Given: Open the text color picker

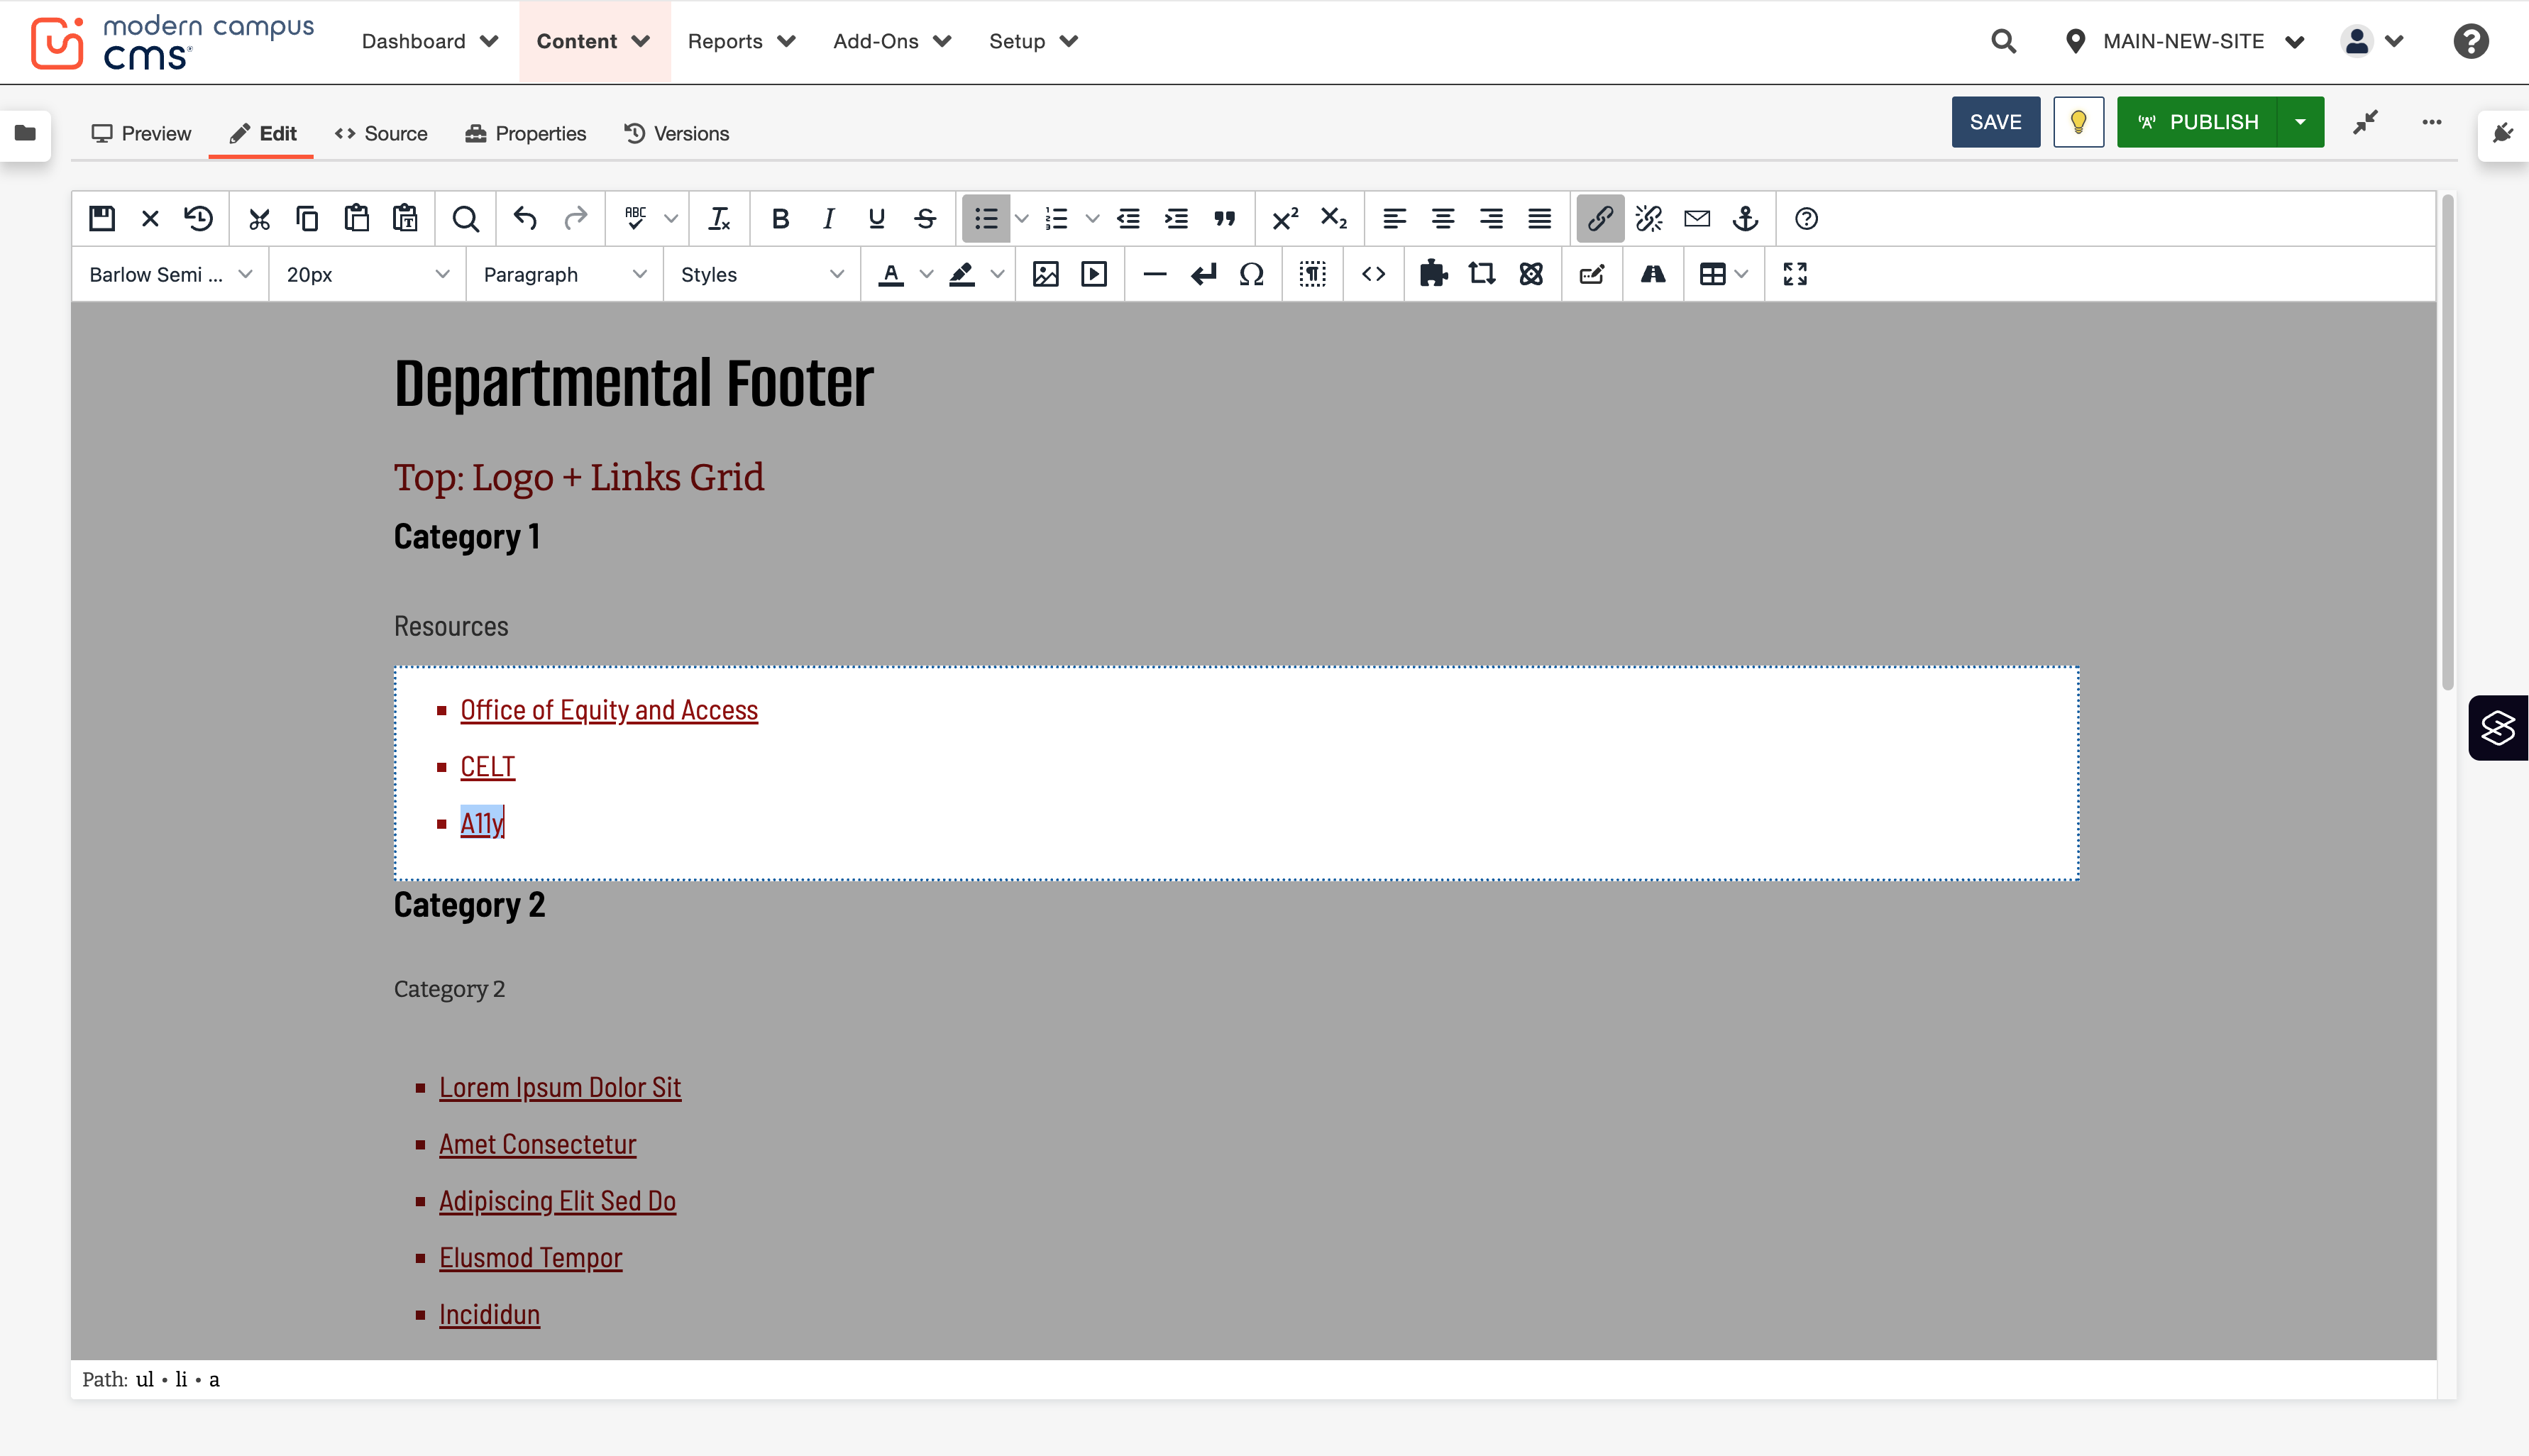Looking at the screenshot, I should pyautogui.click(x=890, y=274).
